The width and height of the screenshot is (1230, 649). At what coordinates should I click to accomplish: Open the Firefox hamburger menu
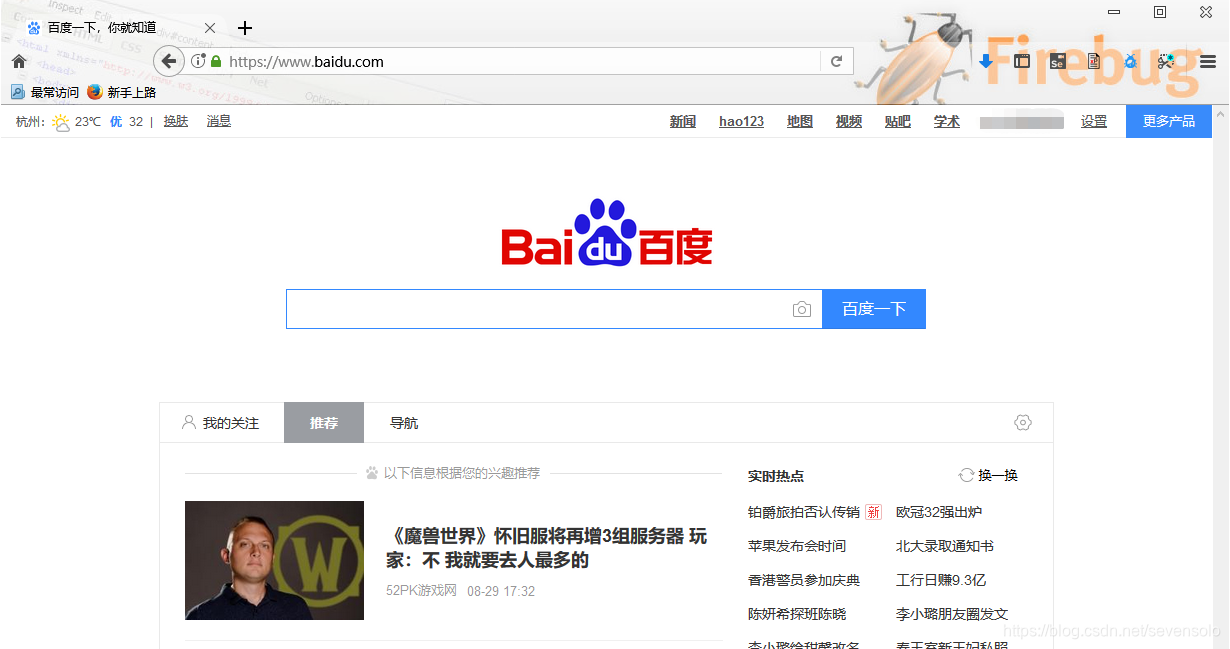(x=1207, y=61)
